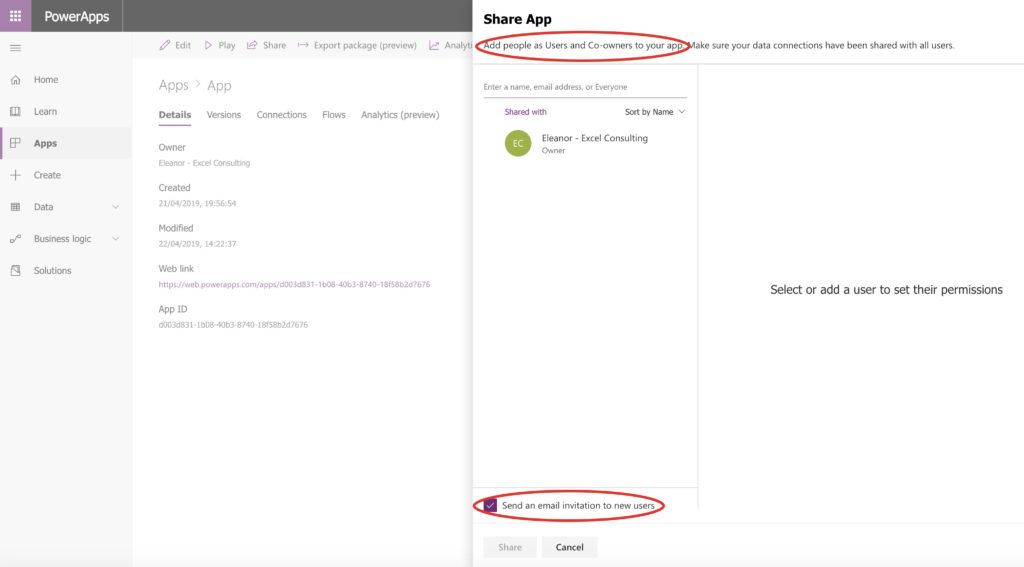Click the Shared with heading

526,112
